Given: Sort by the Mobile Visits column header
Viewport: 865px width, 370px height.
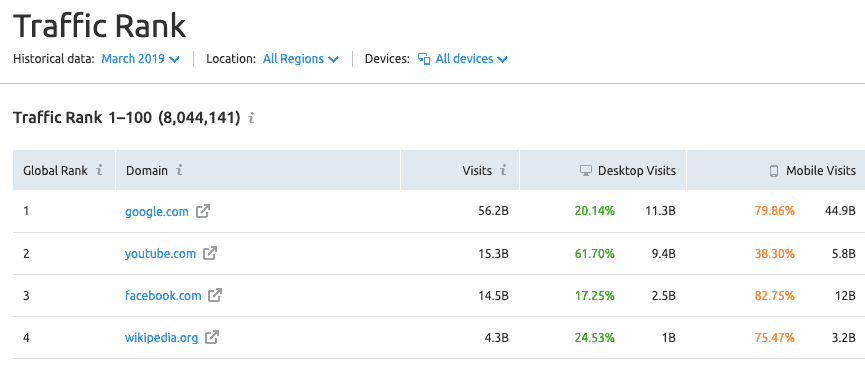Looking at the screenshot, I should (813, 170).
